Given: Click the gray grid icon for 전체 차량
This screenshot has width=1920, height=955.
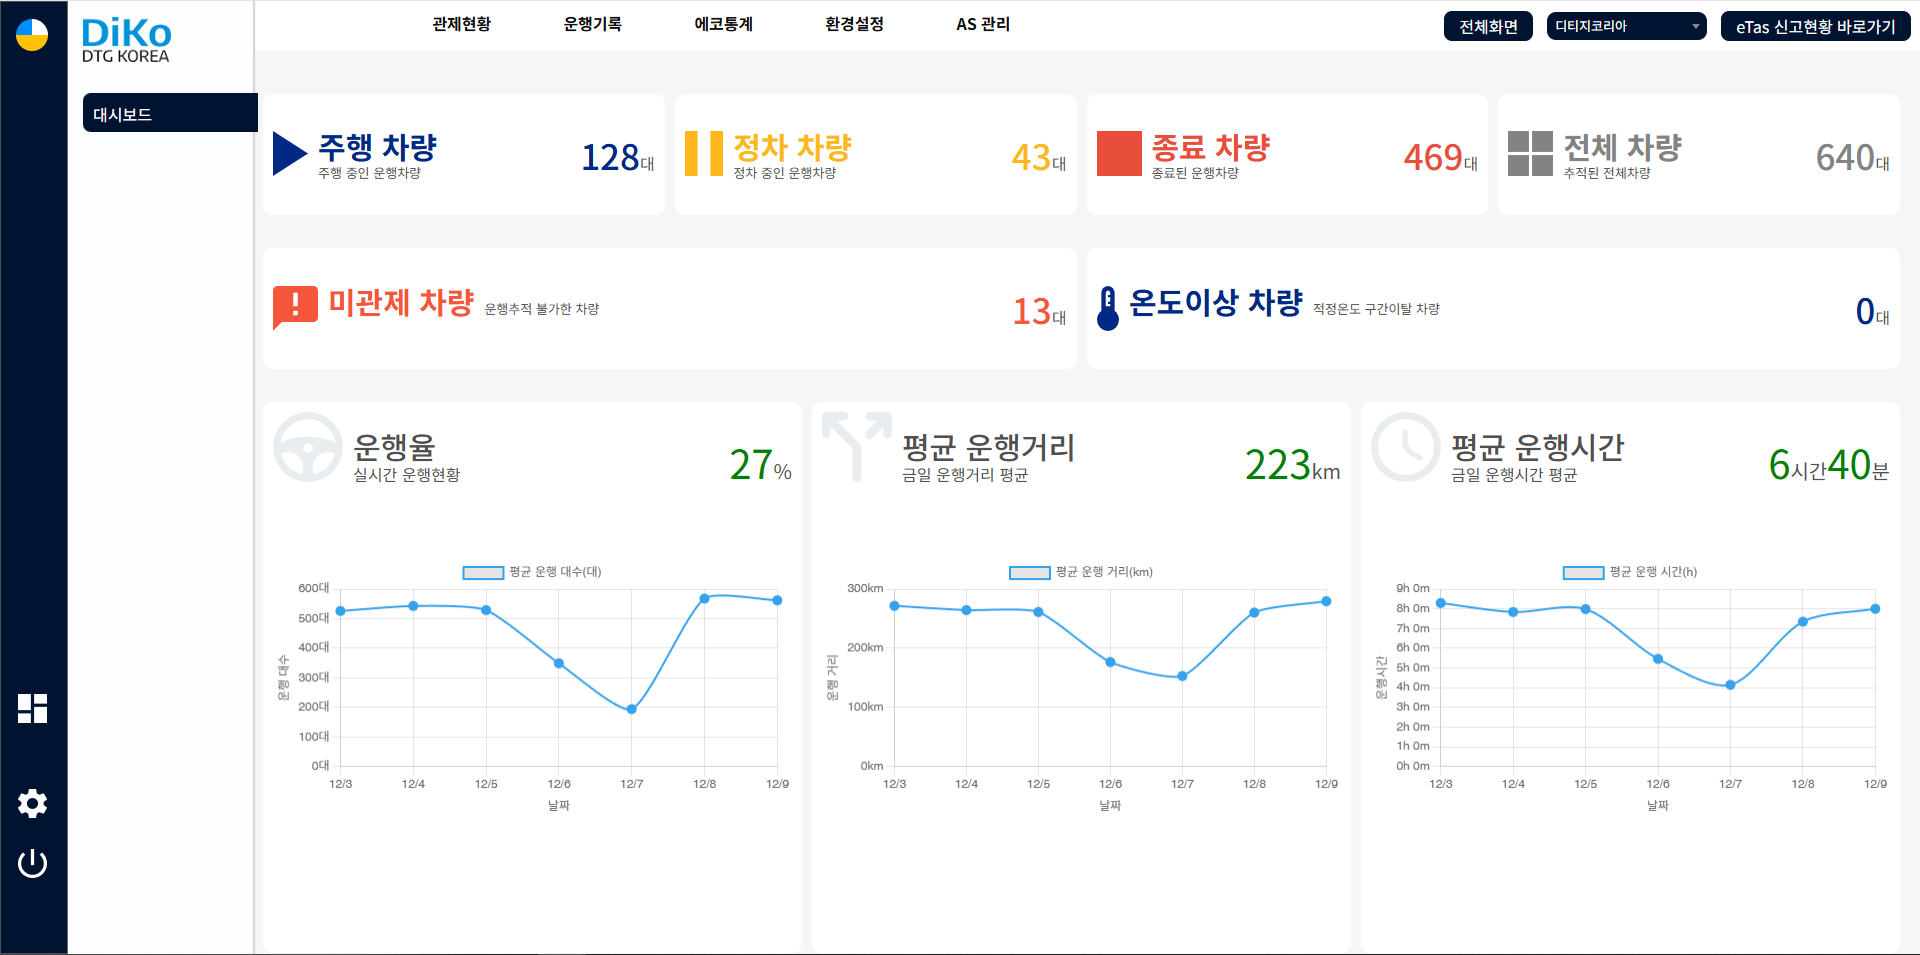Looking at the screenshot, I should 1530,154.
